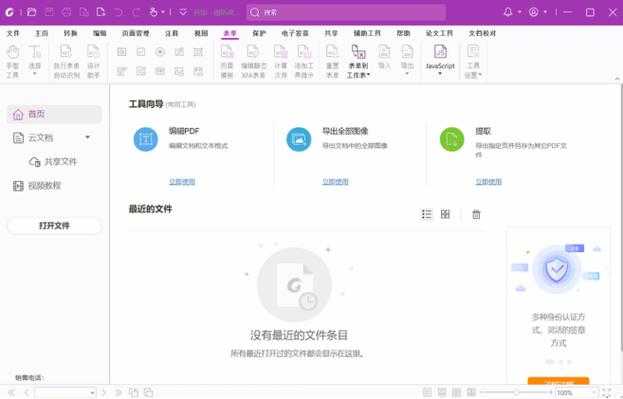Image resolution: width=623 pixels, height=399 pixels.
Task: Switch recent files to list view
Action: (x=426, y=214)
